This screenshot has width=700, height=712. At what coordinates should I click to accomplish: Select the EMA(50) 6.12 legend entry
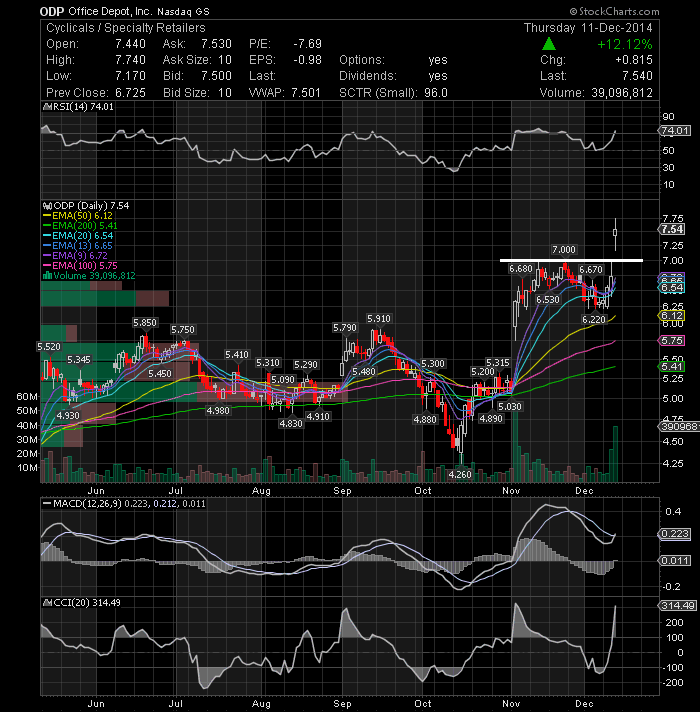click(x=78, y=216)
